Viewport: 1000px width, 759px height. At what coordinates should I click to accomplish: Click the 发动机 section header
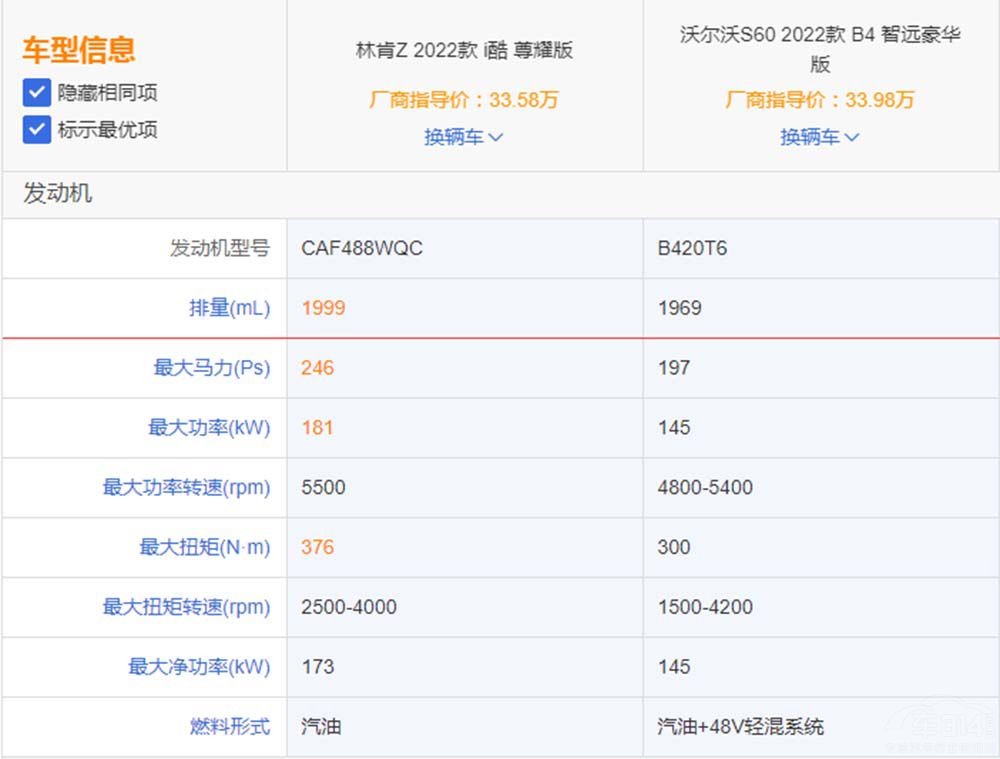(58, 194)
